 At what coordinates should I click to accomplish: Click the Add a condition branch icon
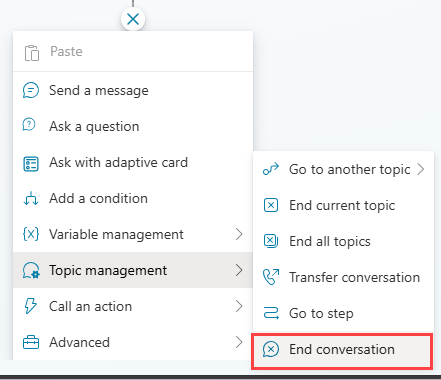coord(31,198)
